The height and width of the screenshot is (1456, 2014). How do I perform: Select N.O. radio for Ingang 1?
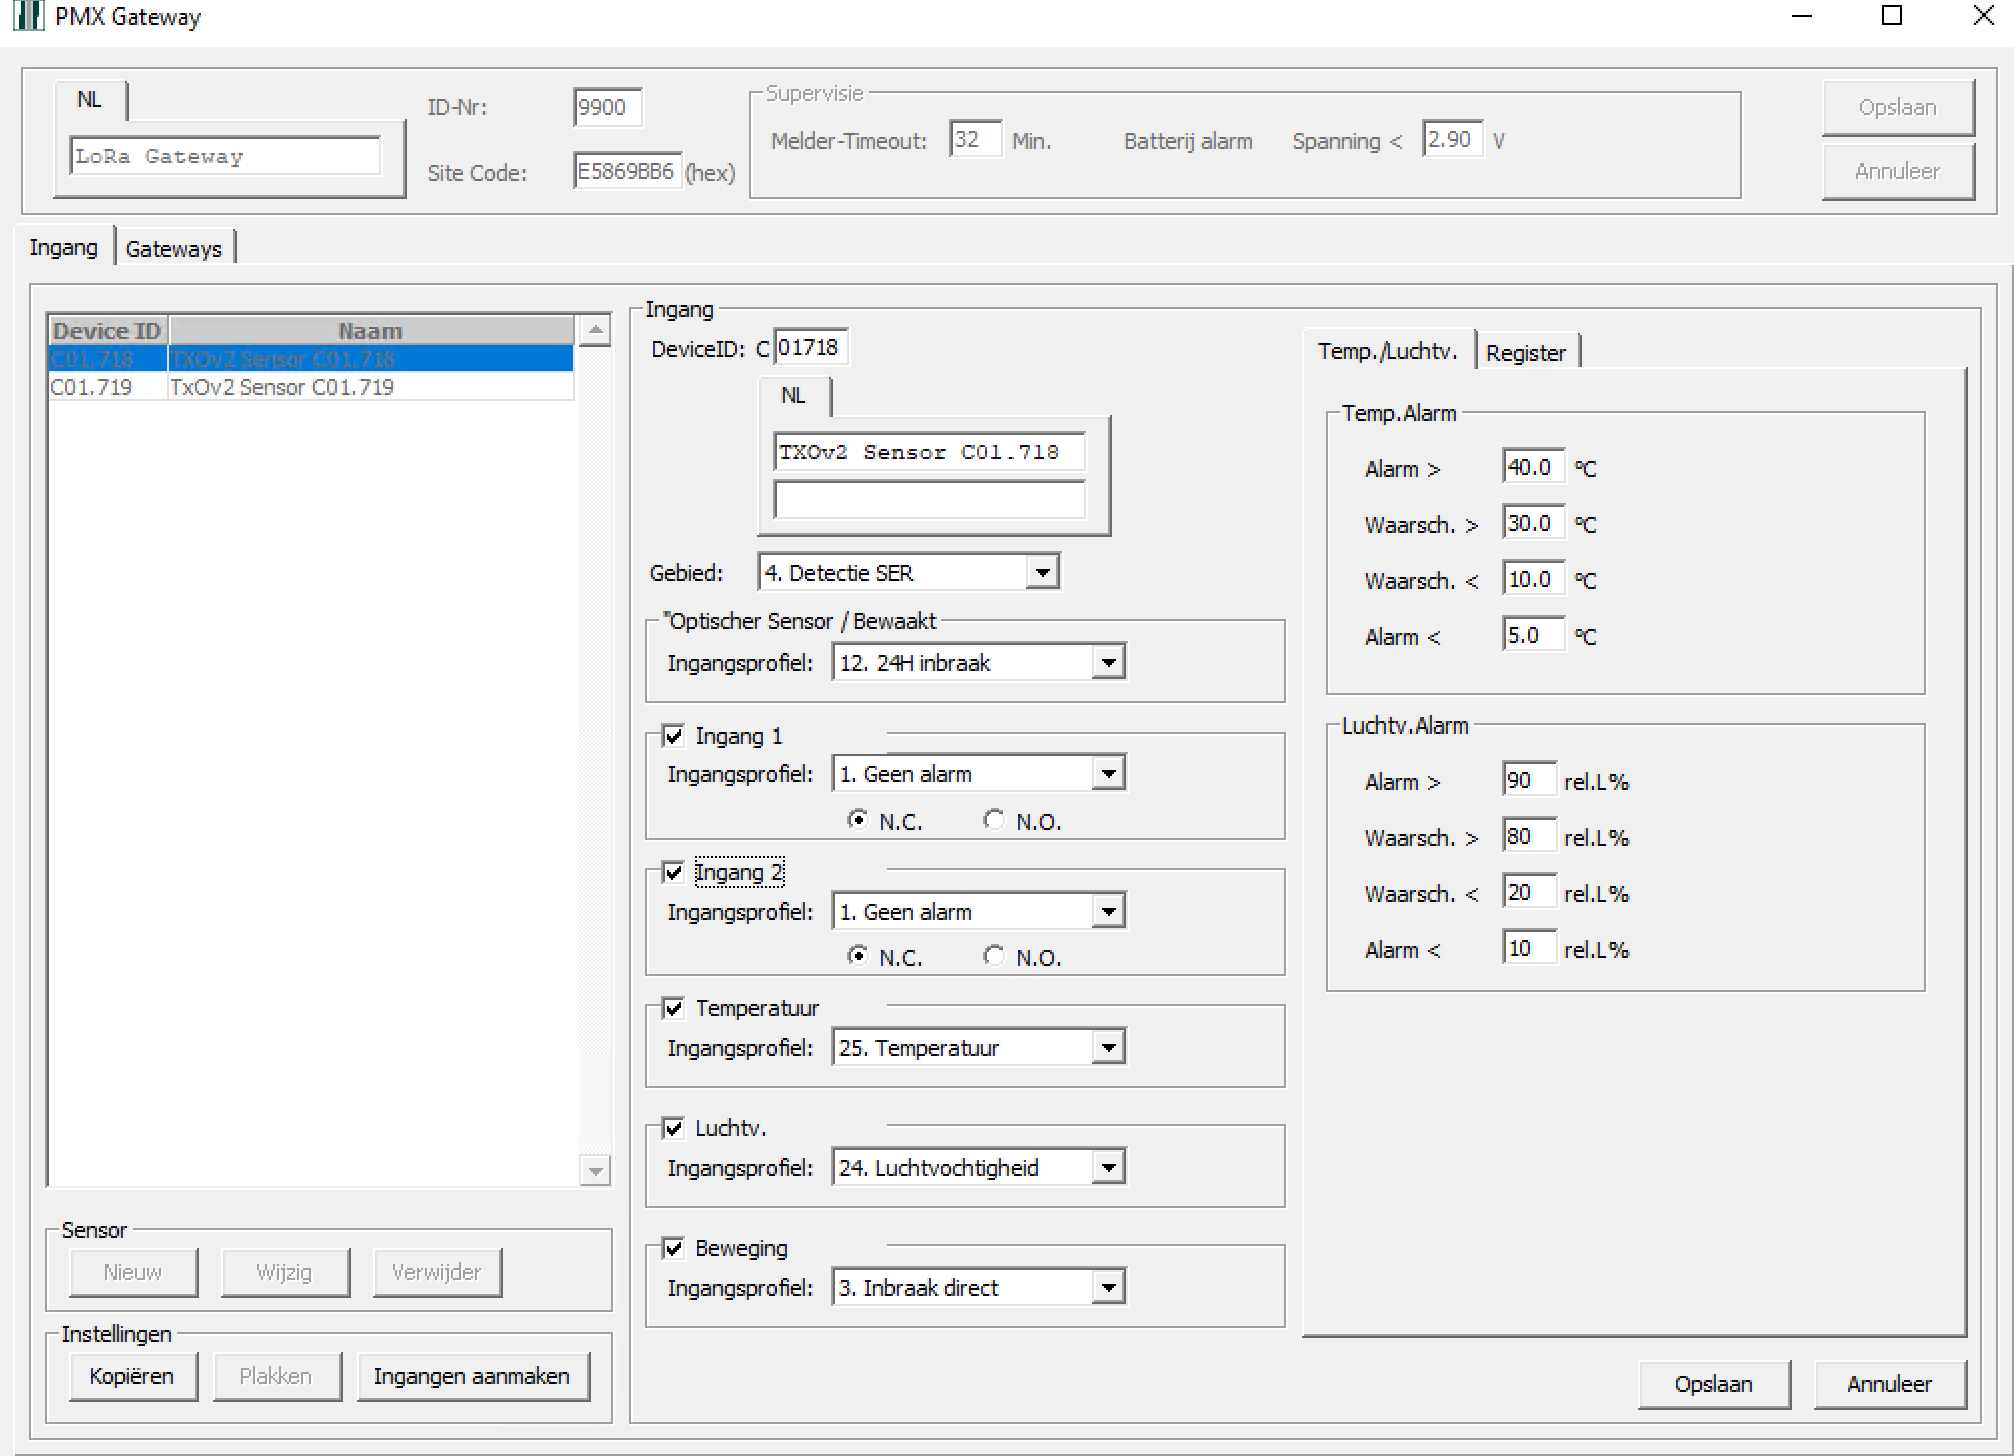(x=994, y=820)
